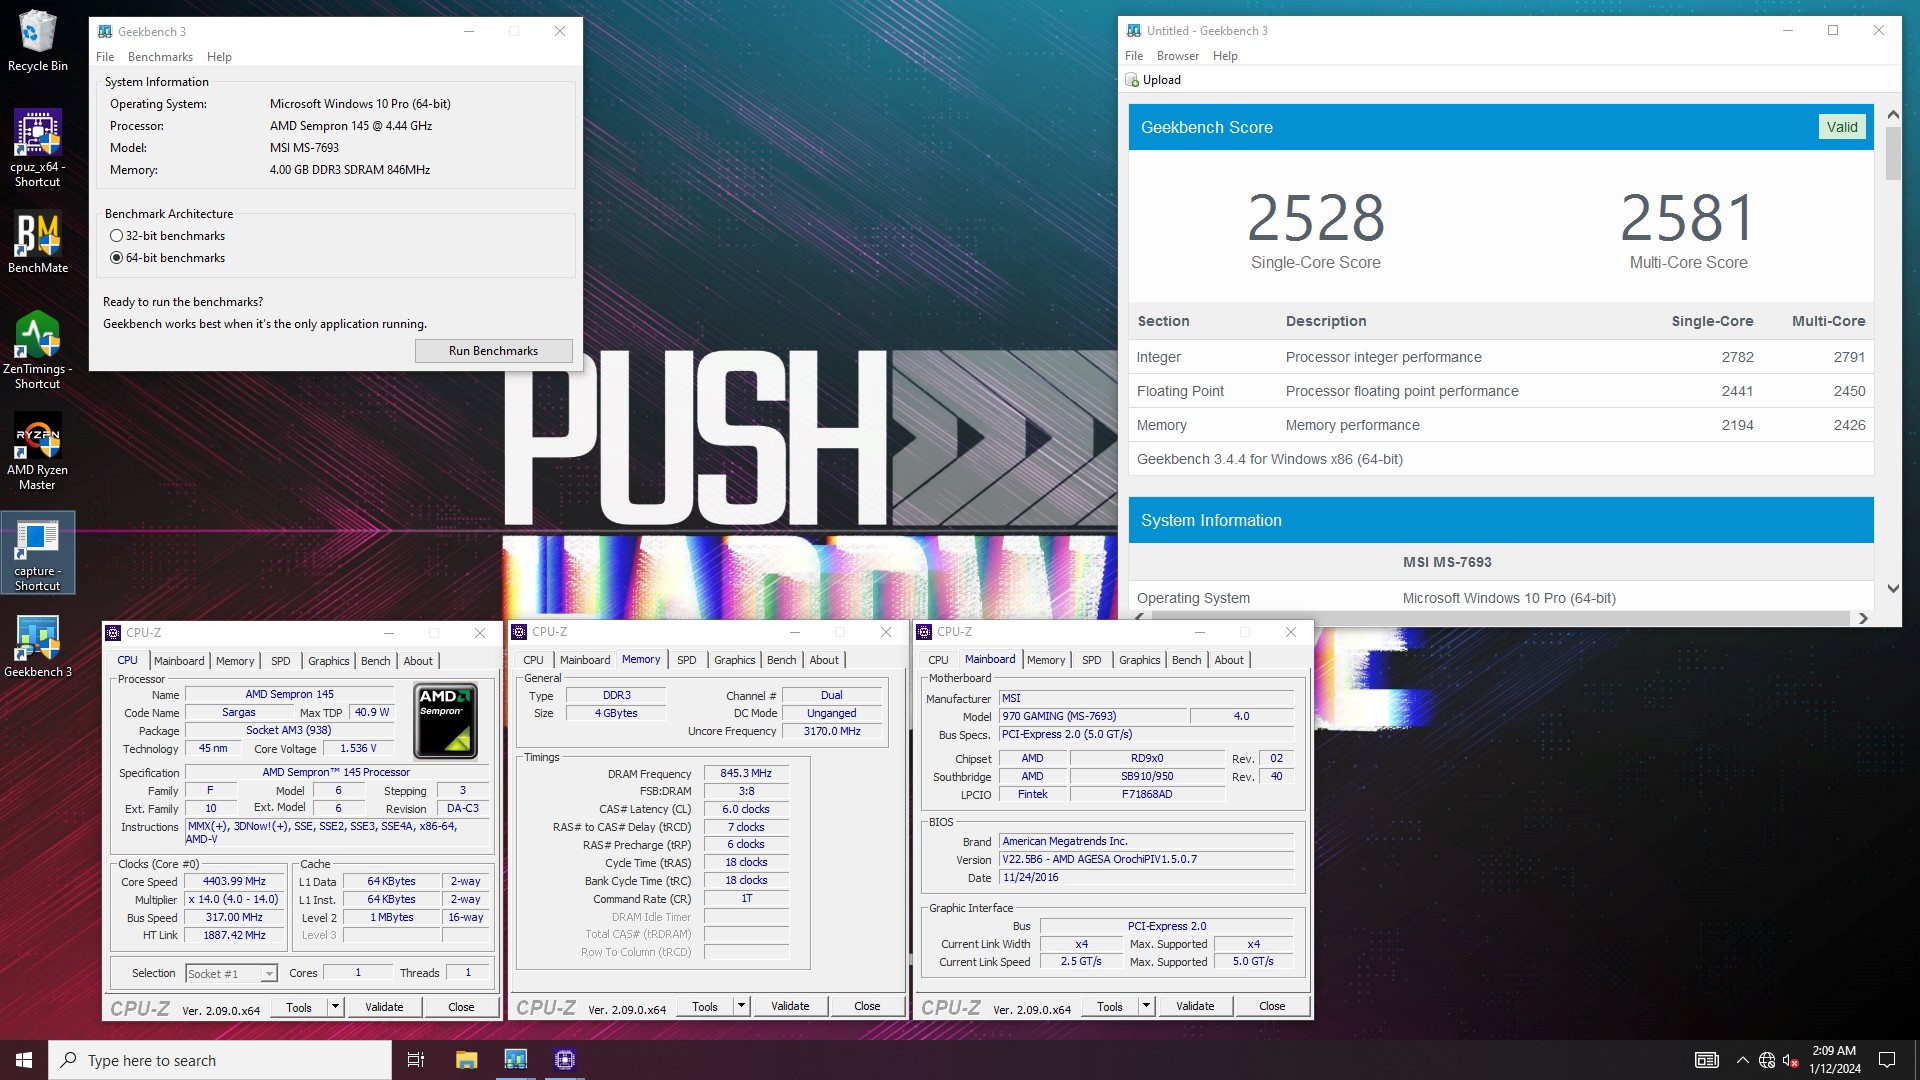
Task: Click Validate in left CPU-Z window
Action: point(384,1007)
